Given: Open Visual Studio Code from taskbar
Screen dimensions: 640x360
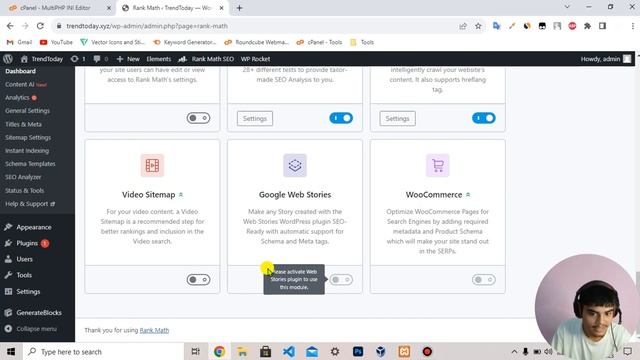Looking at the screenshot, I should tap(289, 351).
